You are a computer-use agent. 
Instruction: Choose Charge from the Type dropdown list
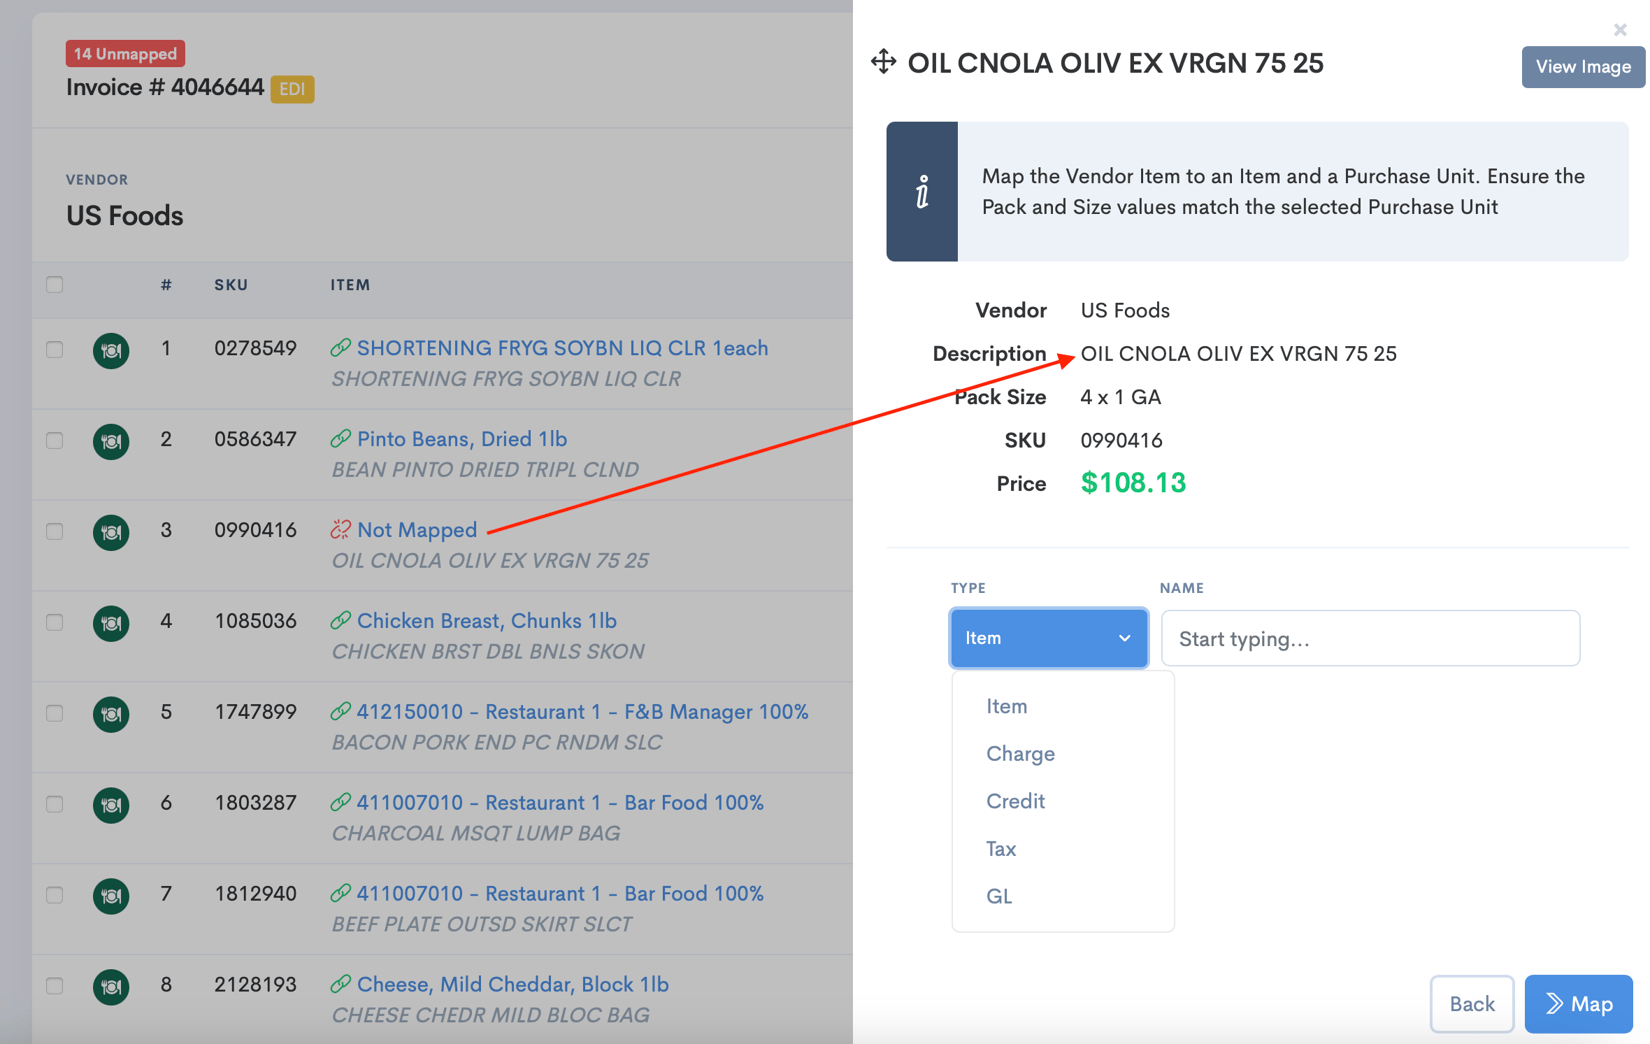click(x=1020, y=754)
